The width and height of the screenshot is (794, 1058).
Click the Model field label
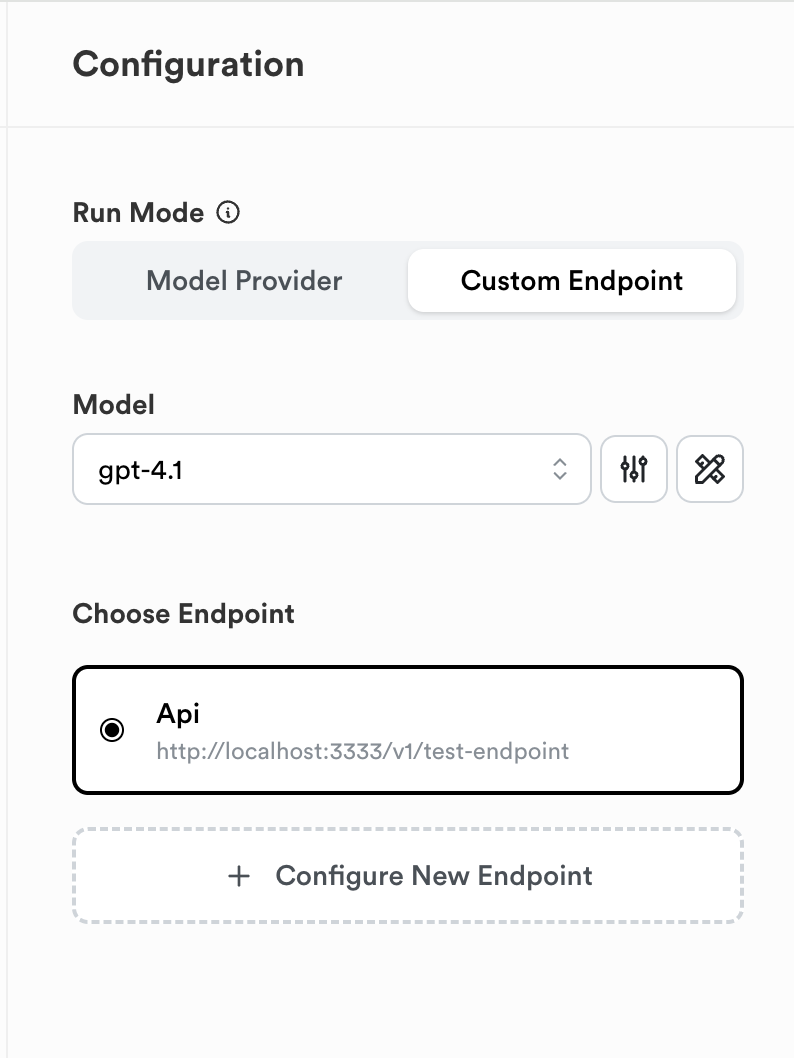pos(113,405)
